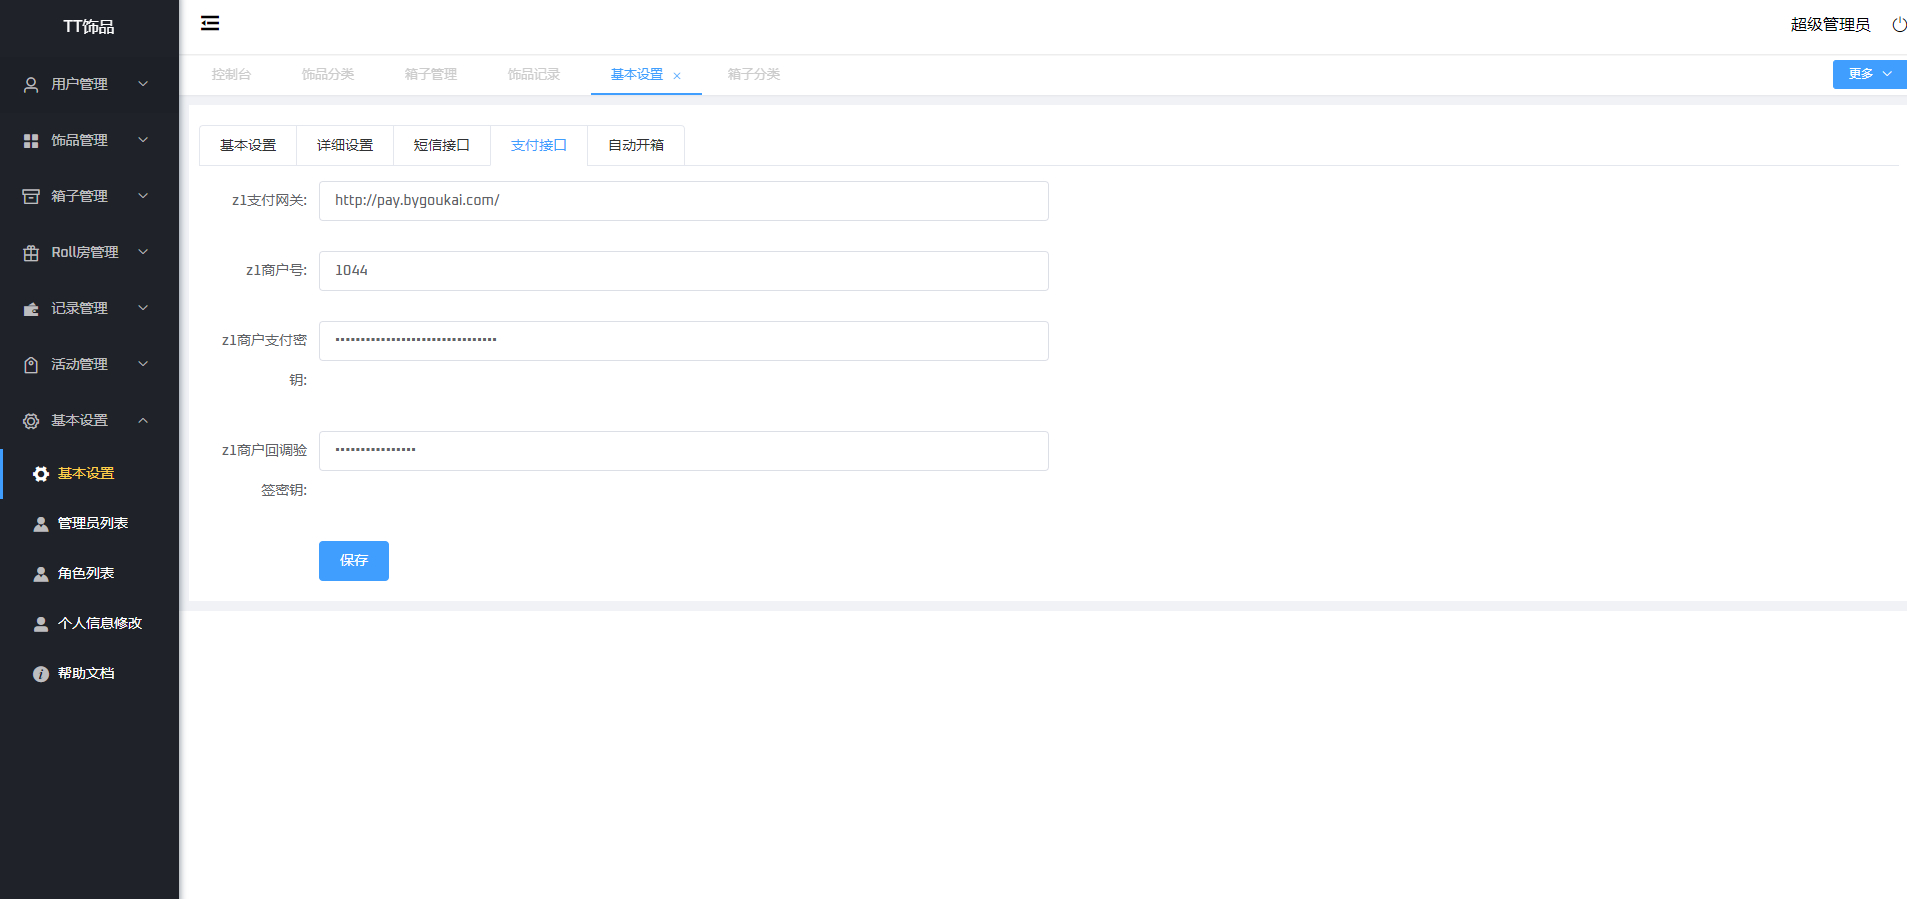Collapse the 基本设置 sidebar chevron
The height and width of the screenshot is (899, 1907).
coord(143,420)
